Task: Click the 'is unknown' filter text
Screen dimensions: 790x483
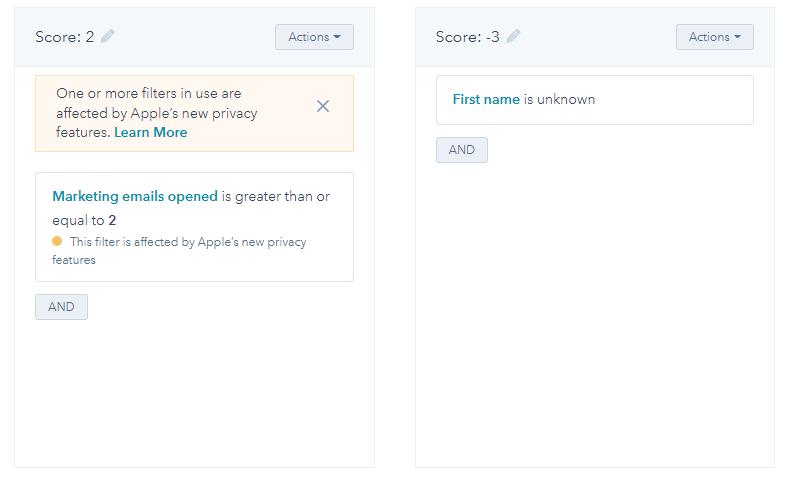Action: [559, 99]
